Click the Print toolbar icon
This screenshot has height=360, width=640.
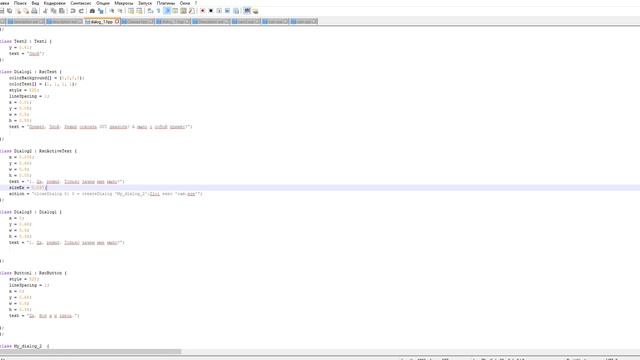34,11
